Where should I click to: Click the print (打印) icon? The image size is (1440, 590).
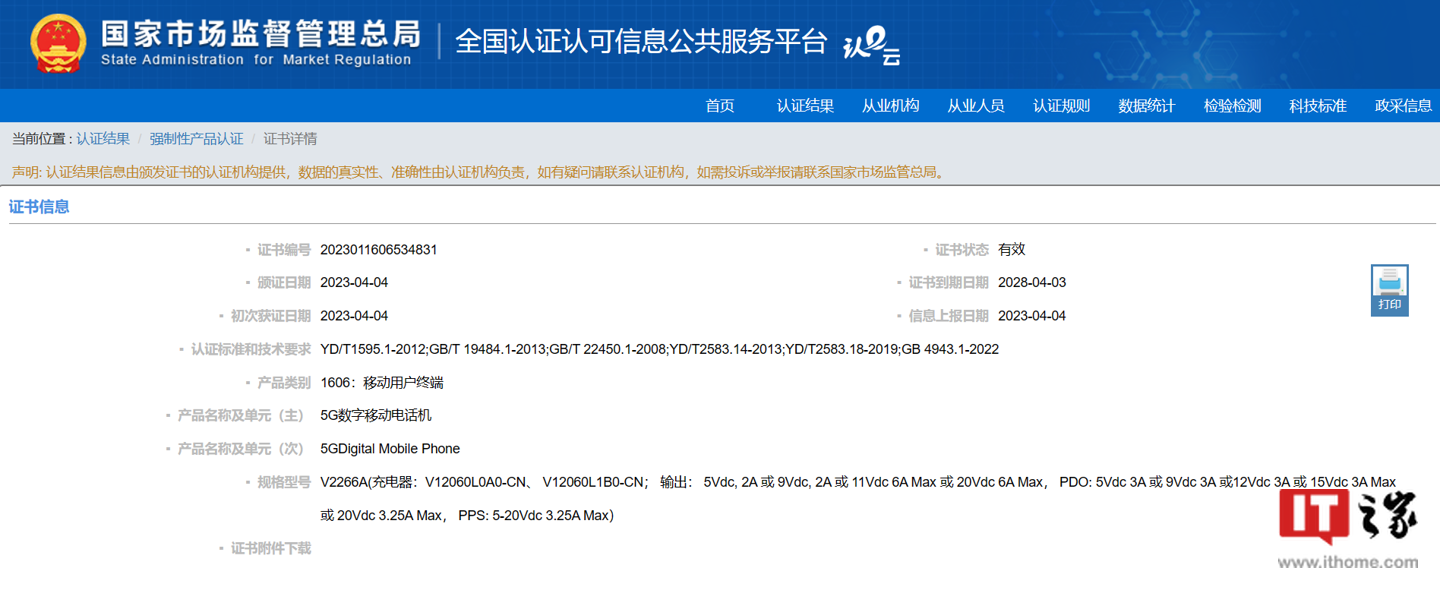1389,290
